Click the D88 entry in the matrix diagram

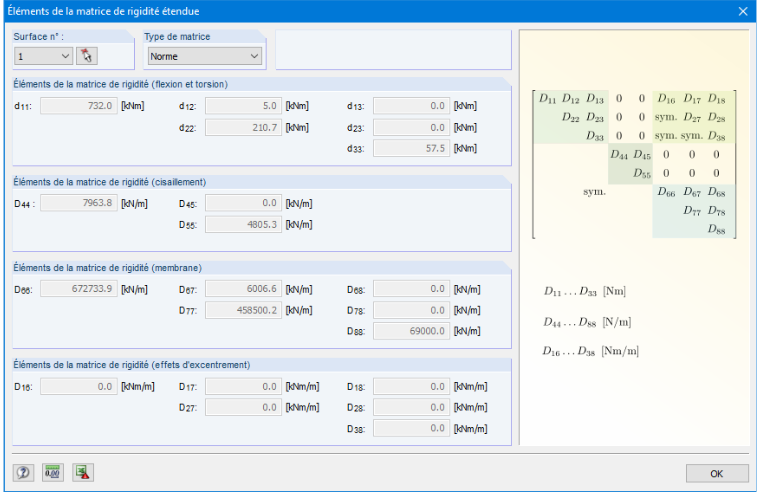[716, 229]
